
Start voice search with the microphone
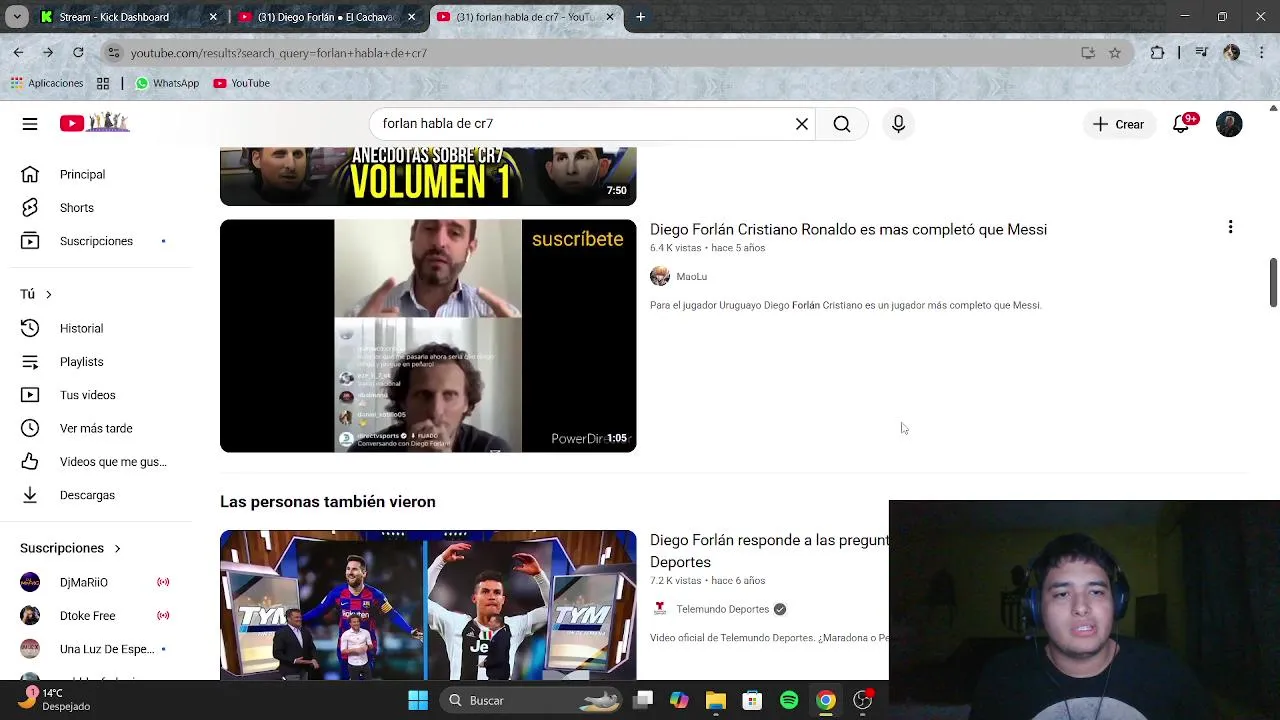(898, 124)
